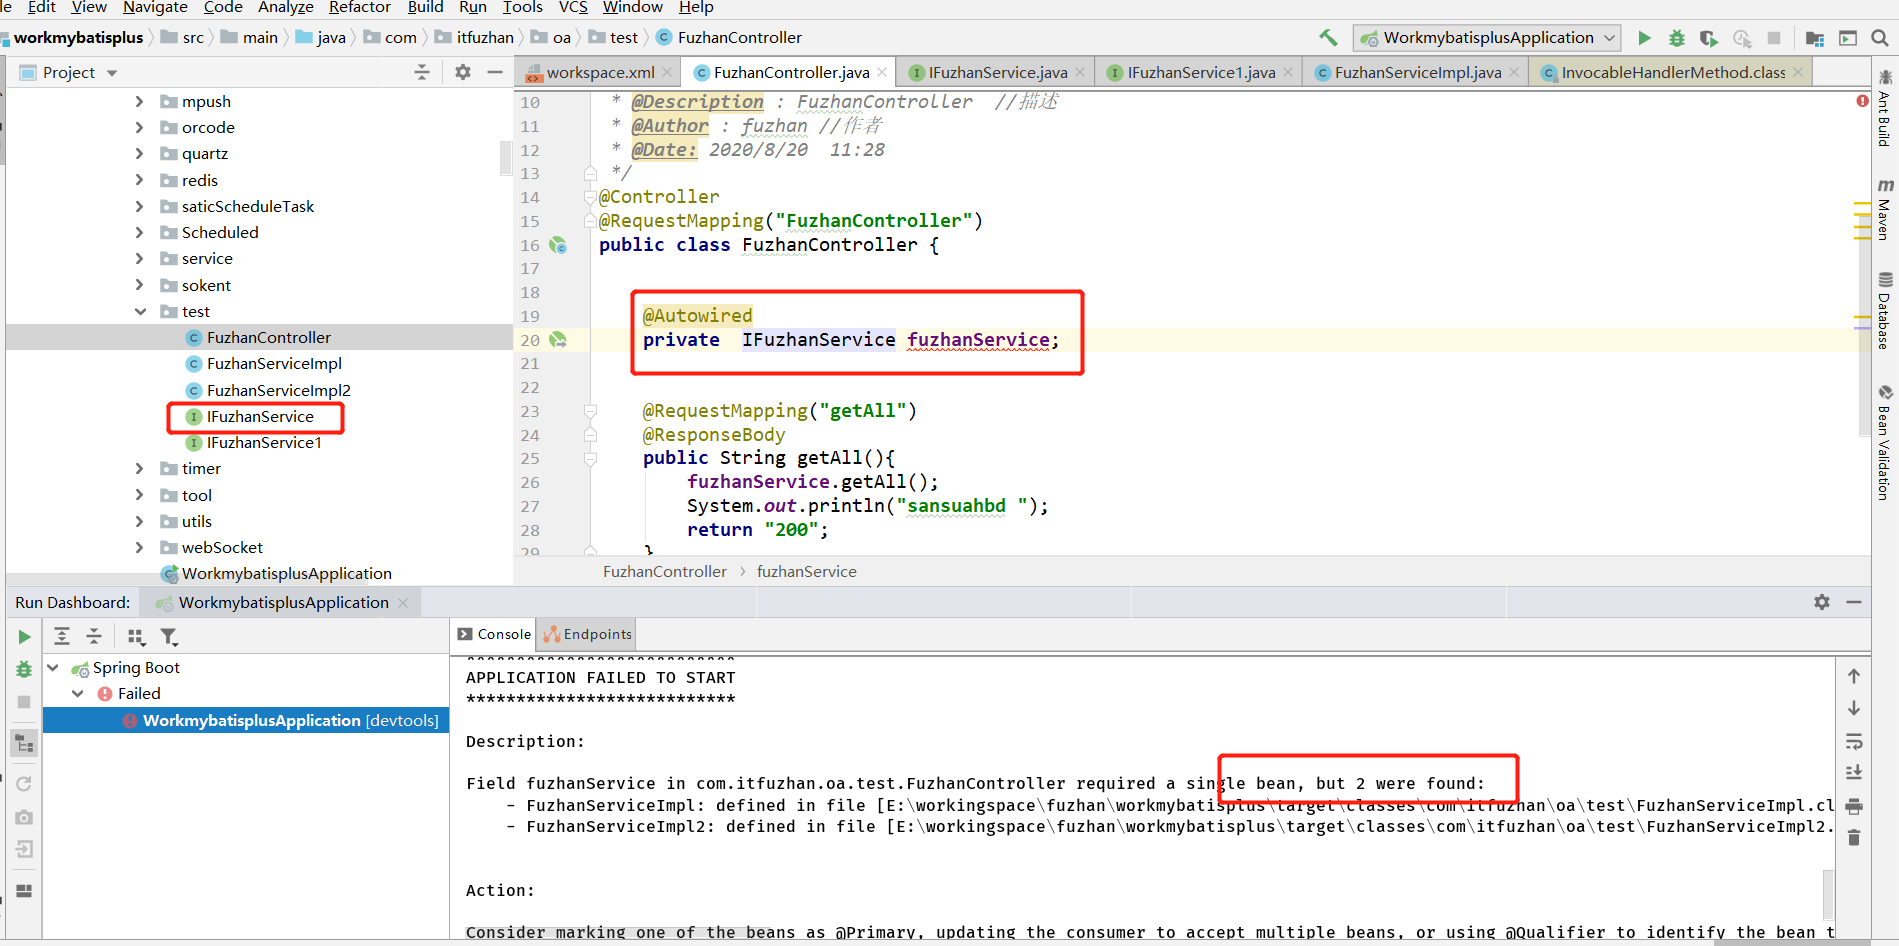
Task: Hide the Project panel with minus icon
Action: 495,72
